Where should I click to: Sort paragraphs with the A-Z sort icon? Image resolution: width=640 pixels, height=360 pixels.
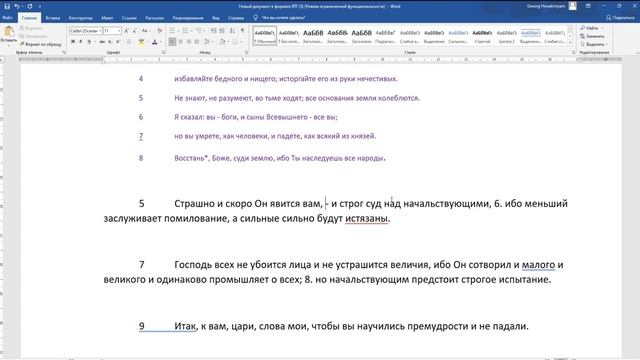point(232,31)
